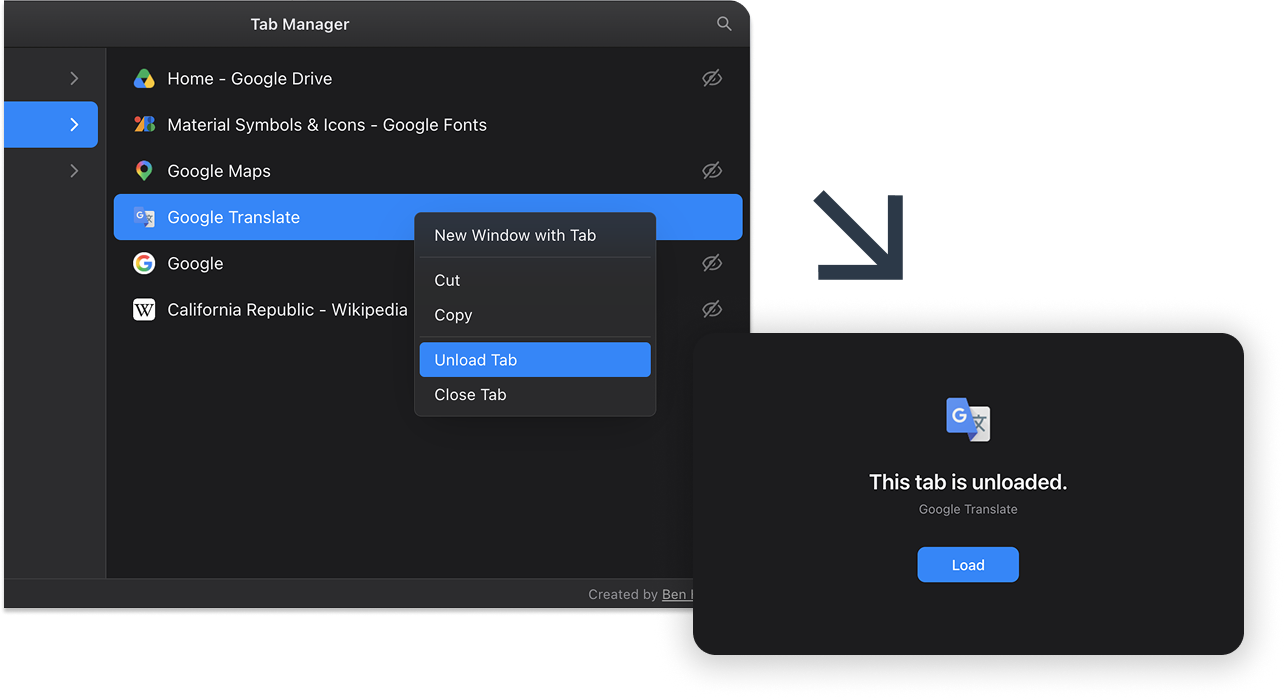Click the large Translate icon on unloaded page
The height and width of the screenshot is (700, 1285).
tap(968, 420)
